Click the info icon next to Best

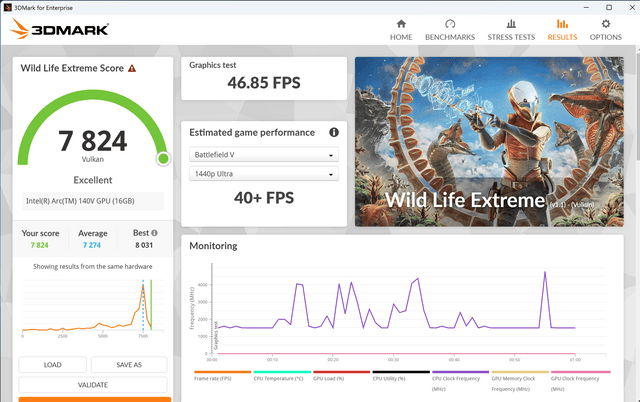[x=154, y=233]
